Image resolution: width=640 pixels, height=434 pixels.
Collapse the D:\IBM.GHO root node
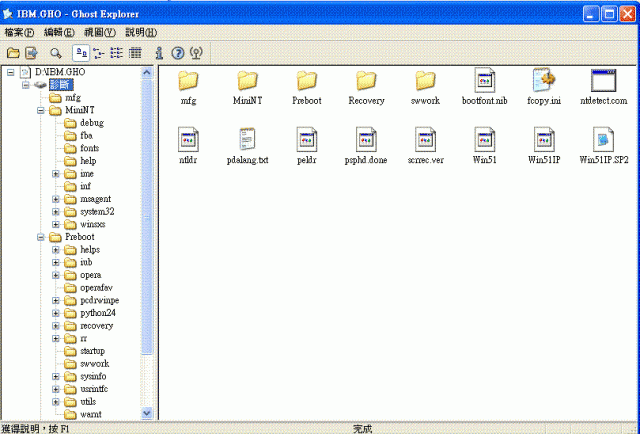[x=11, y=73]
